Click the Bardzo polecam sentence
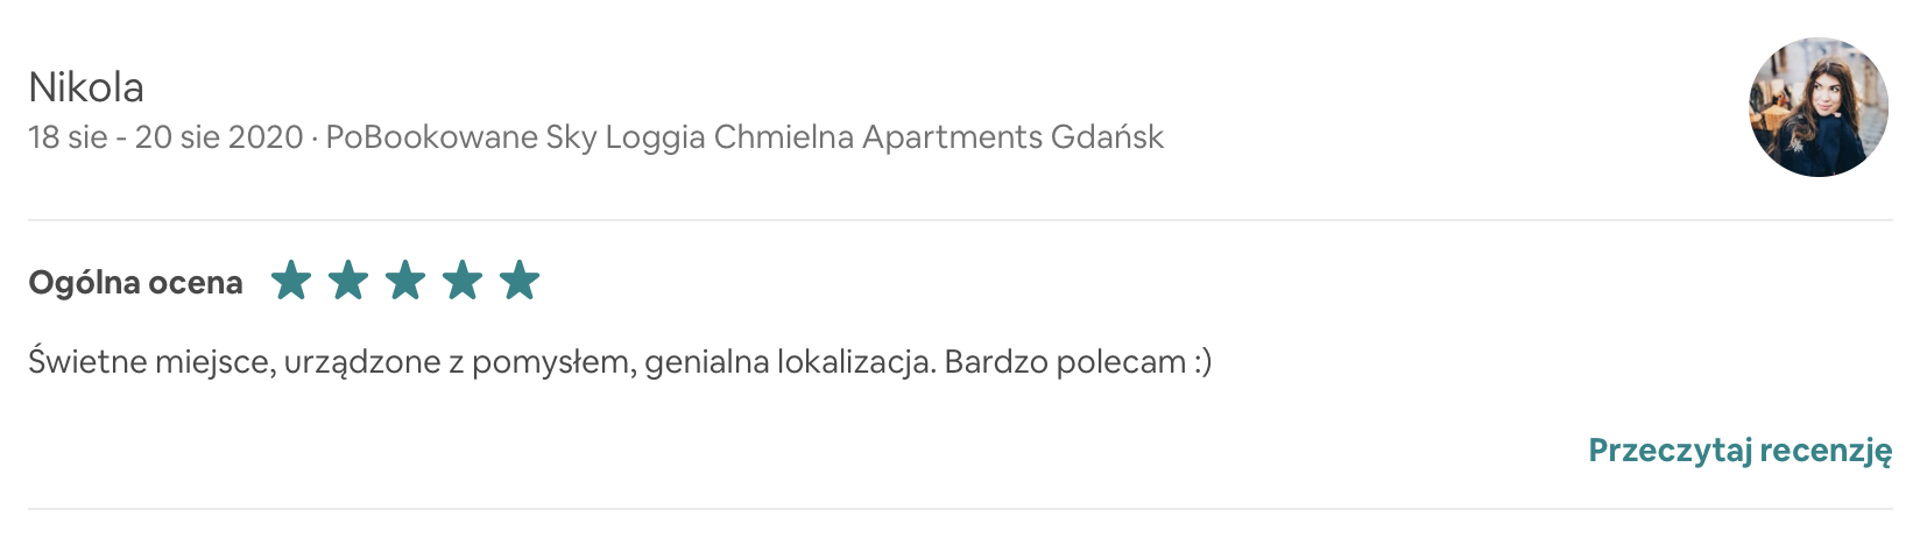The height and width of the screenshot is (559, 1920). pyautogui.click(x=1065, y=361)
